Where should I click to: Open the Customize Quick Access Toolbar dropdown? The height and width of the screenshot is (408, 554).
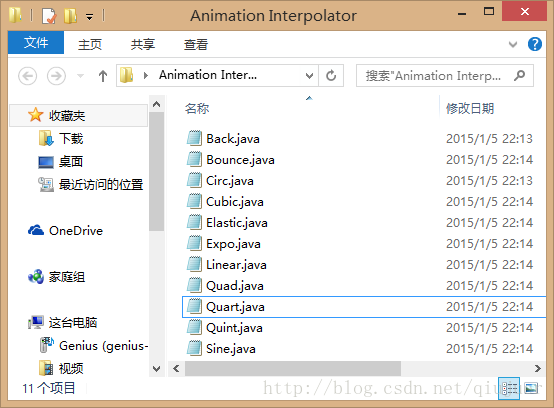pyautogui.click(x=90, y=17)
